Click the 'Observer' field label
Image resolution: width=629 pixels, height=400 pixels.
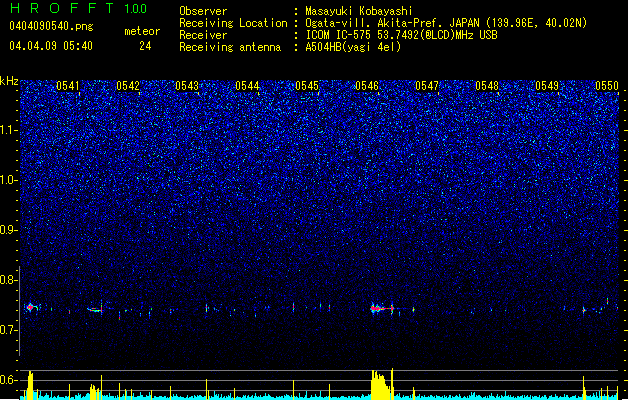pyautogui.click(x=203, y=11)
